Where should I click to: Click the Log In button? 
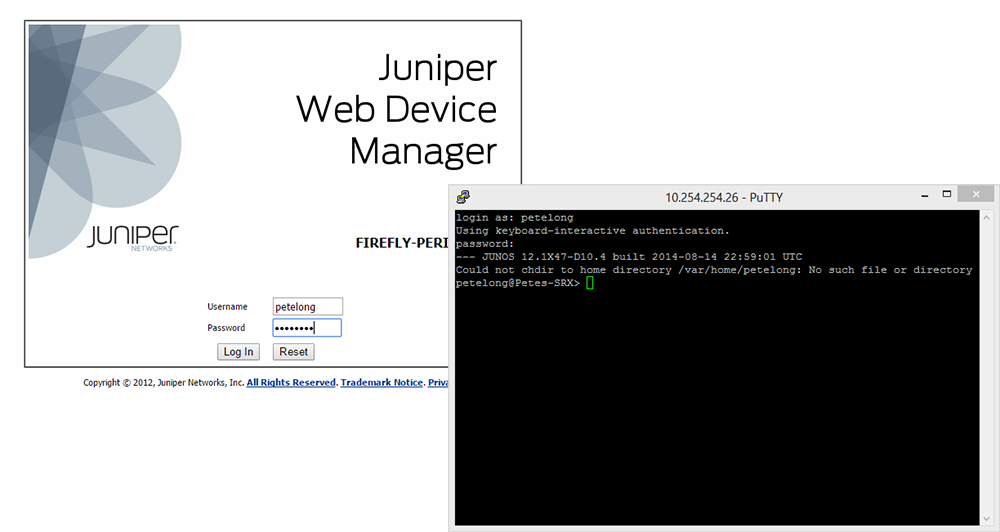coord(238,352)
